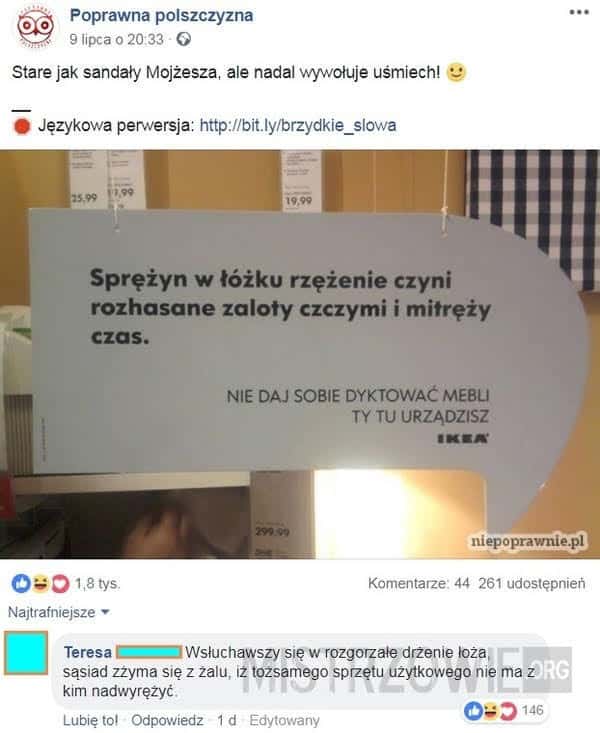Click the globe public-visibility icon
This screenshot has width=600, height=733.
click(183, 39)
